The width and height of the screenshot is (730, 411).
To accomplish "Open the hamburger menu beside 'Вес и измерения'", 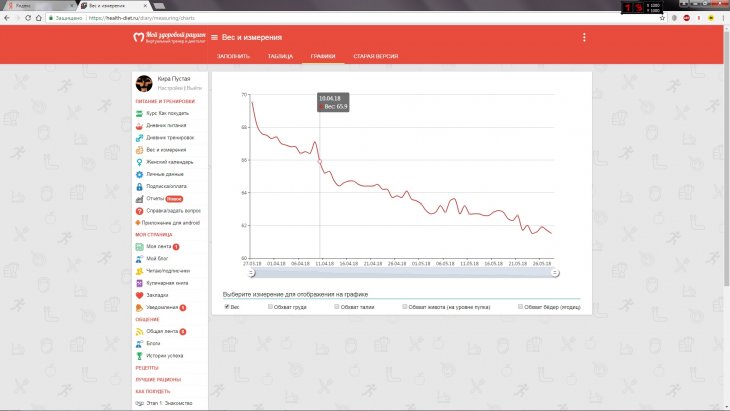I will 214,38.
